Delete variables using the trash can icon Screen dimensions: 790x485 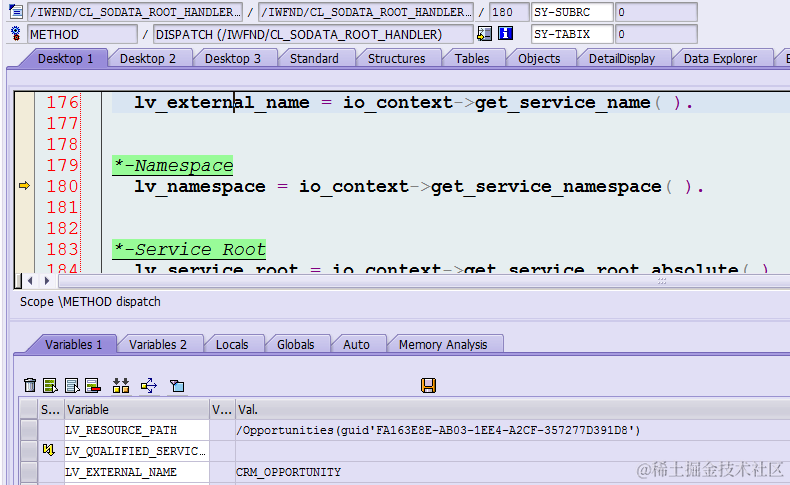(x=30, y=386)
